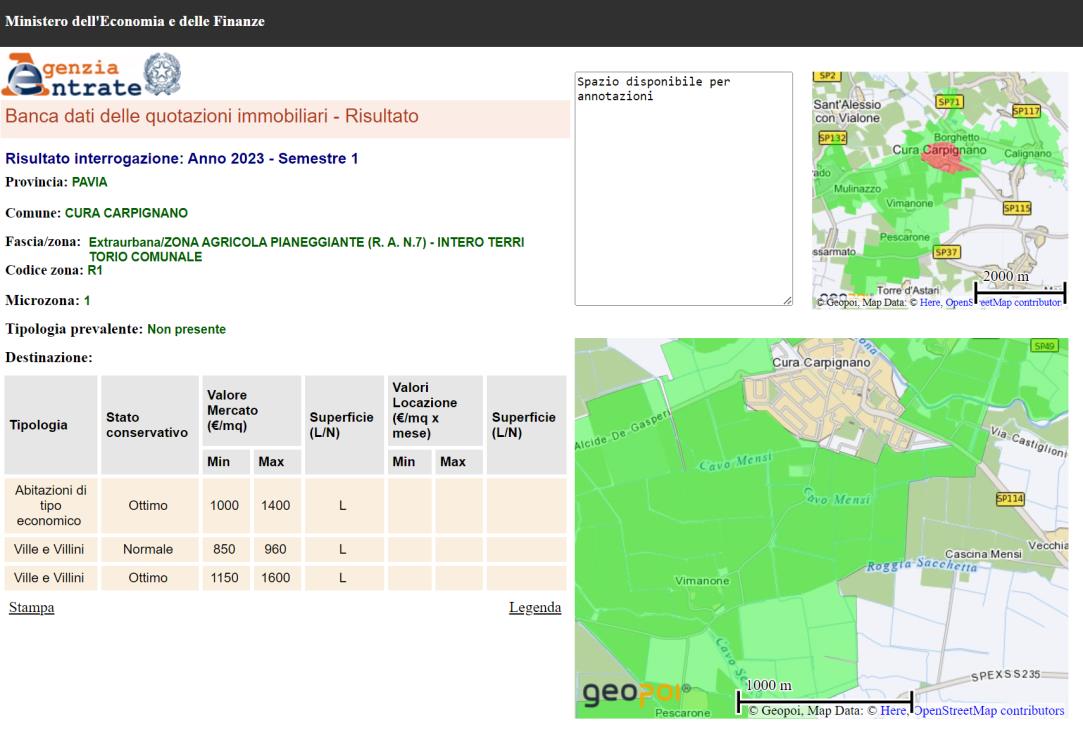Click the SP132 road shield on the small map
Viewport: 1083px width, 737px height.
point(832,138)
